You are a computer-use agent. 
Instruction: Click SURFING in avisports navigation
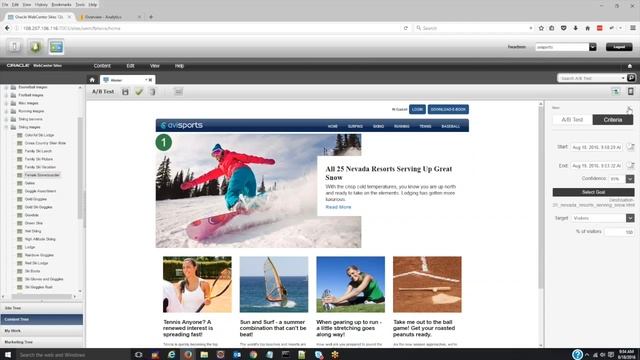click(355, 126)
